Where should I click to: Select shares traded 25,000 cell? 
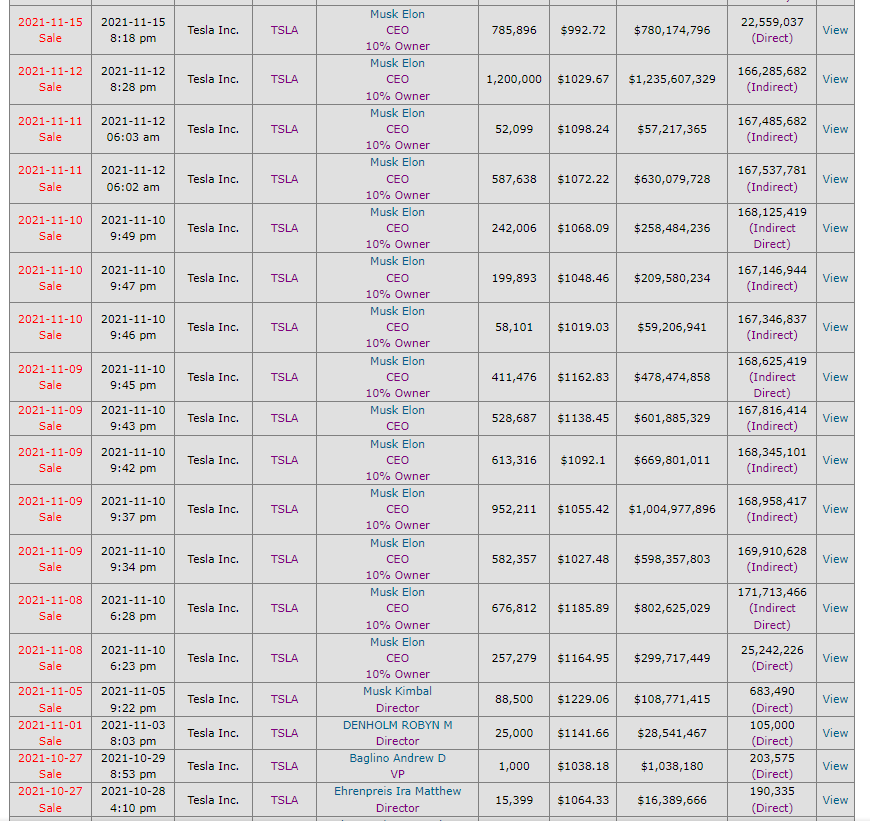click(x=514, y=733)
